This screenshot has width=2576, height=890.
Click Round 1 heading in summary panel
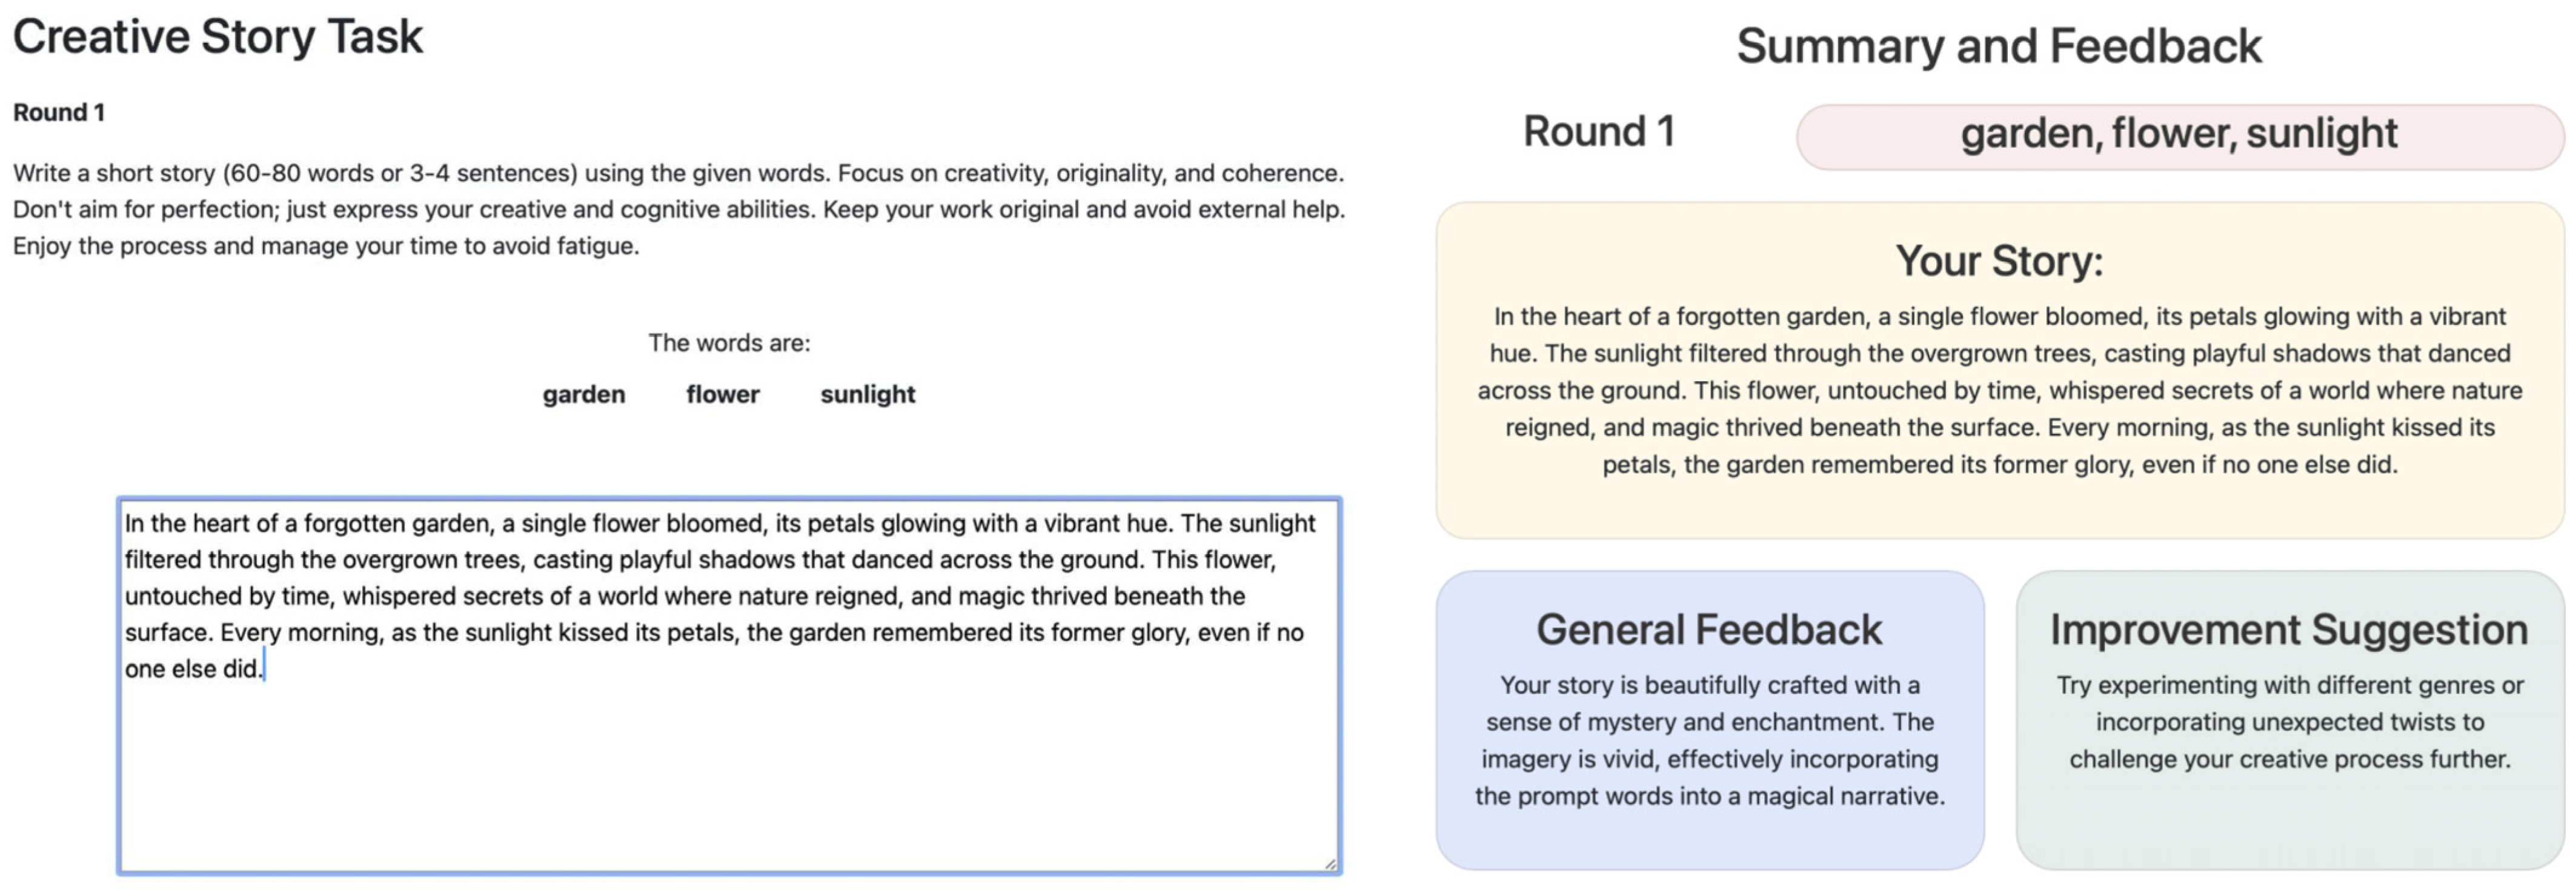coord(1598,132)
